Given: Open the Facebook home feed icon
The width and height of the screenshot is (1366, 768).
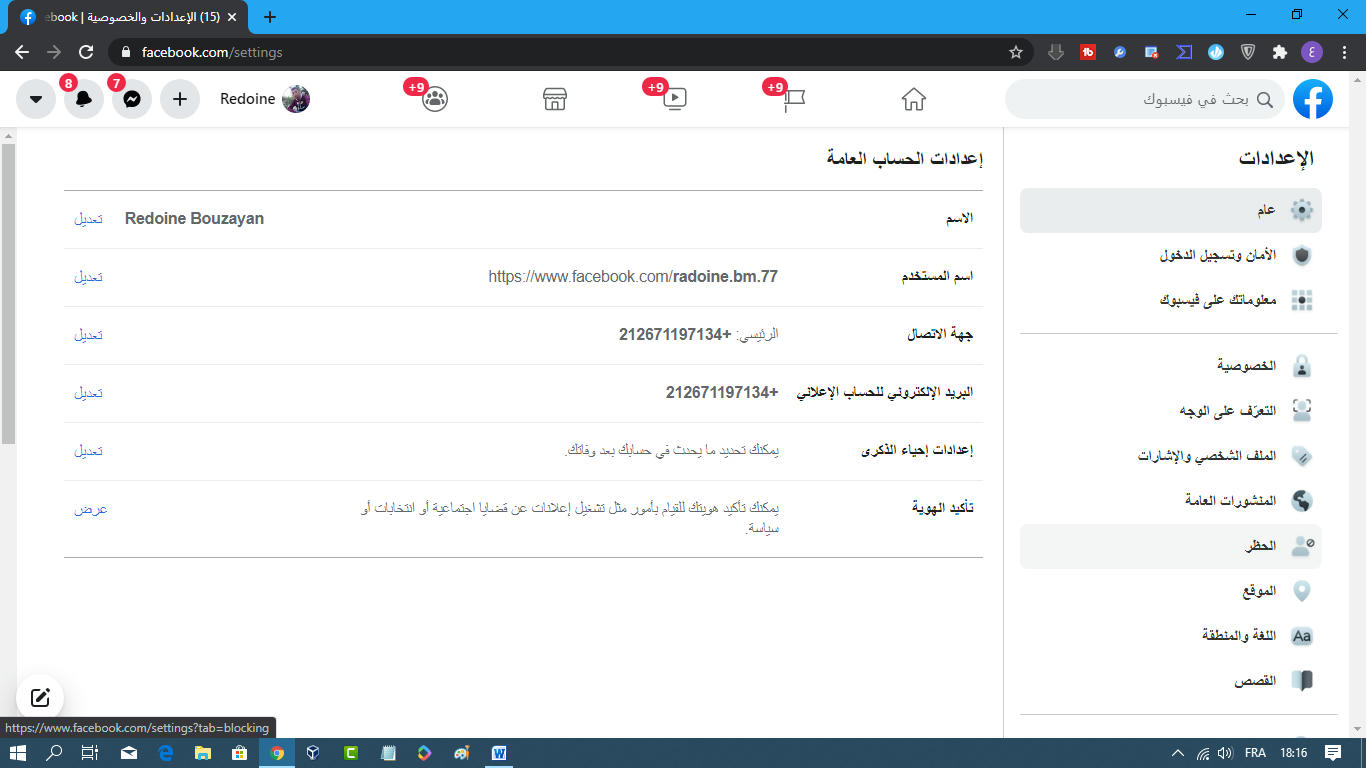Looking at the screenshot, I should tap(913, 99).
